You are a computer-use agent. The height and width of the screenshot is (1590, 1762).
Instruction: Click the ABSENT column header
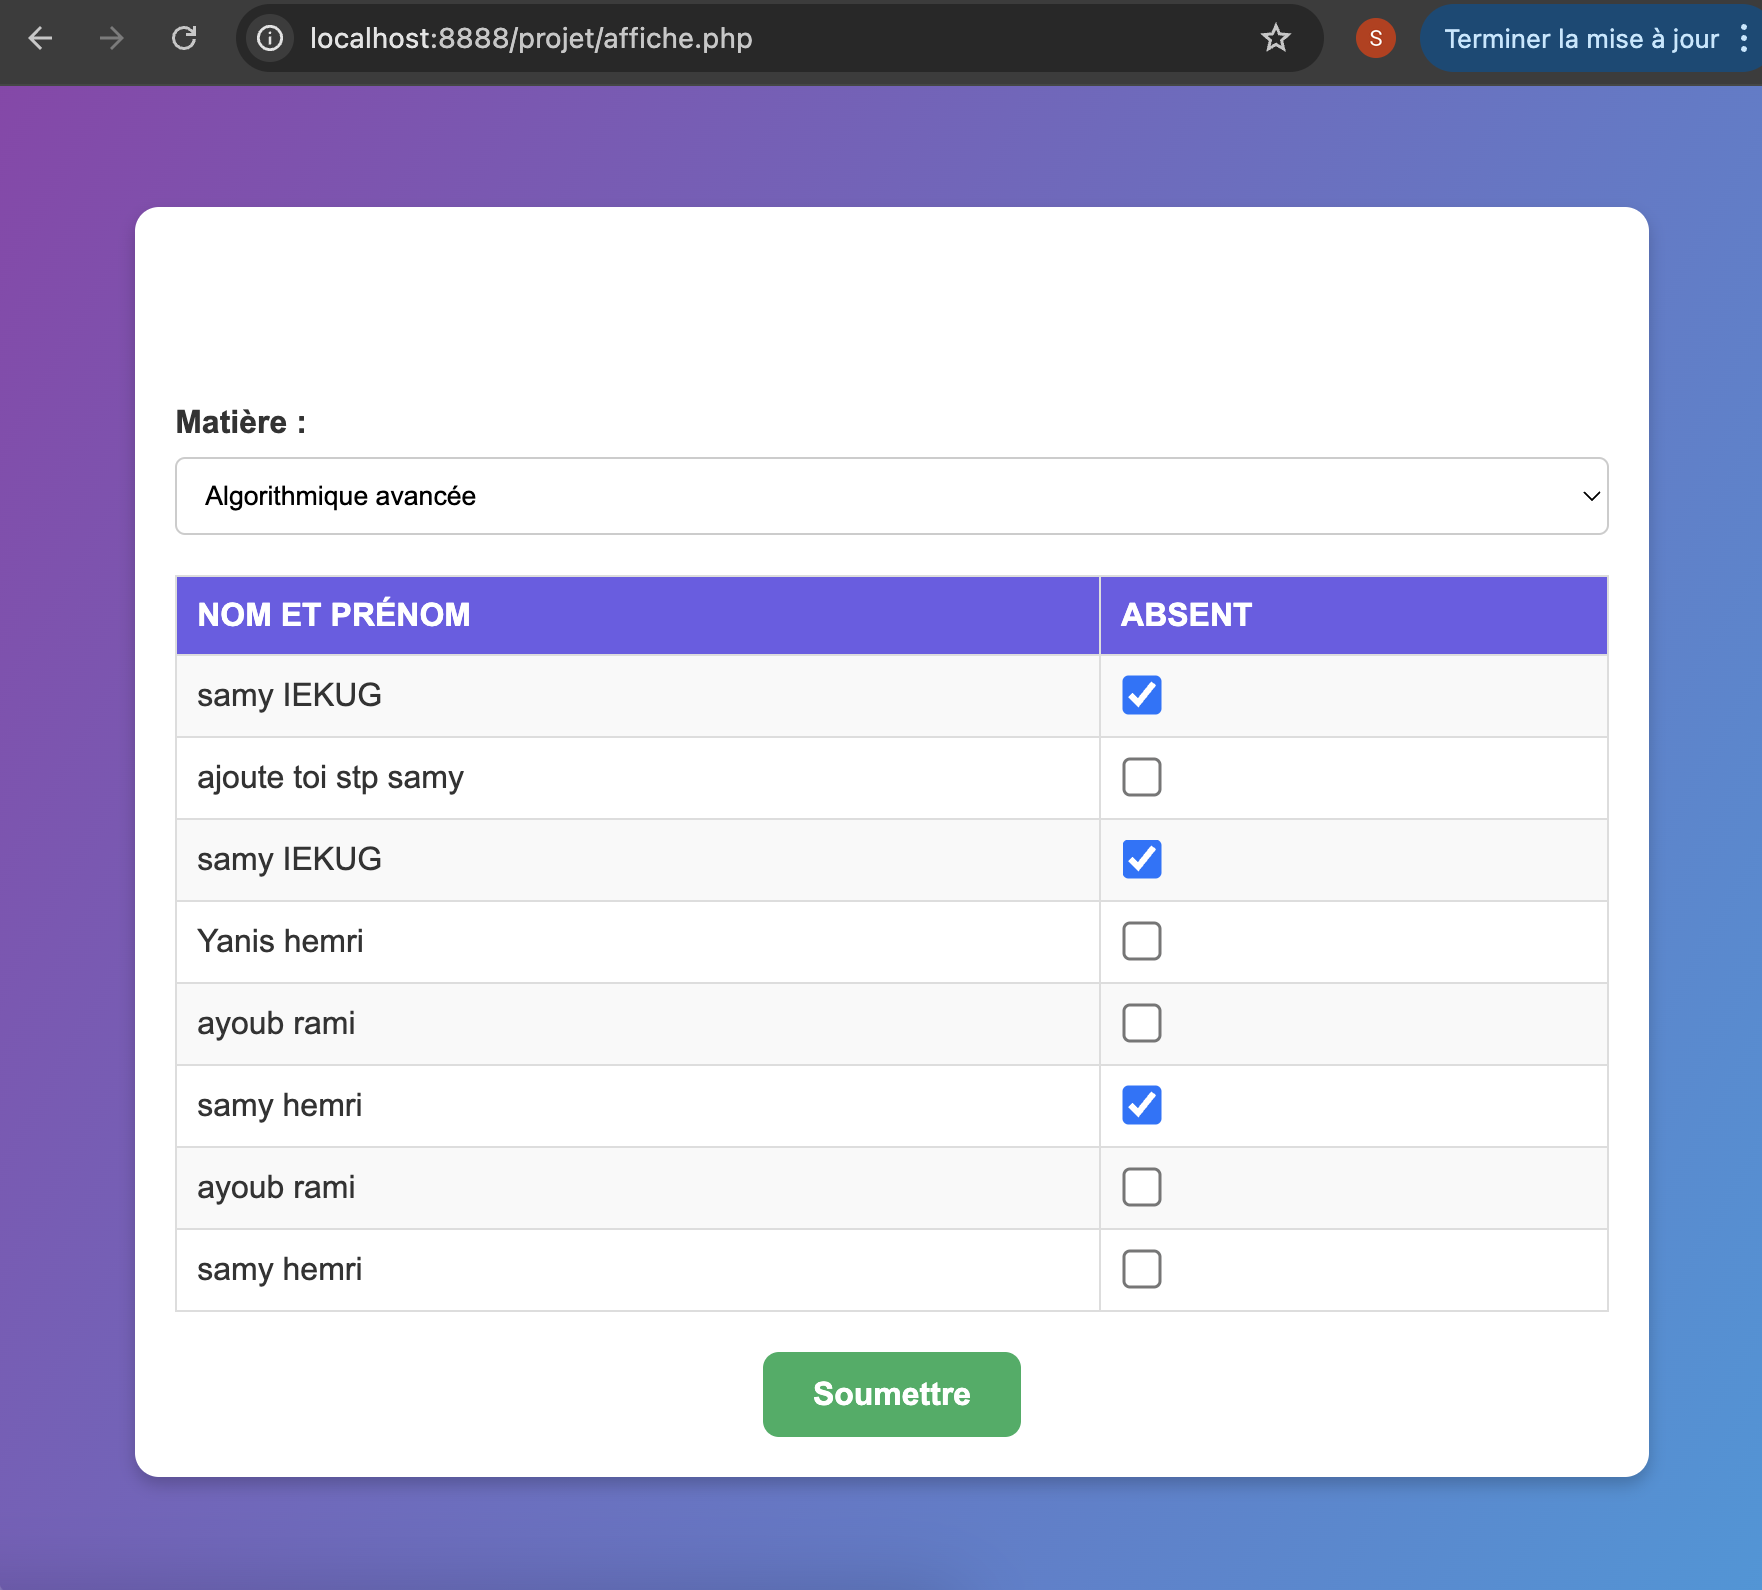(1186, 614)
